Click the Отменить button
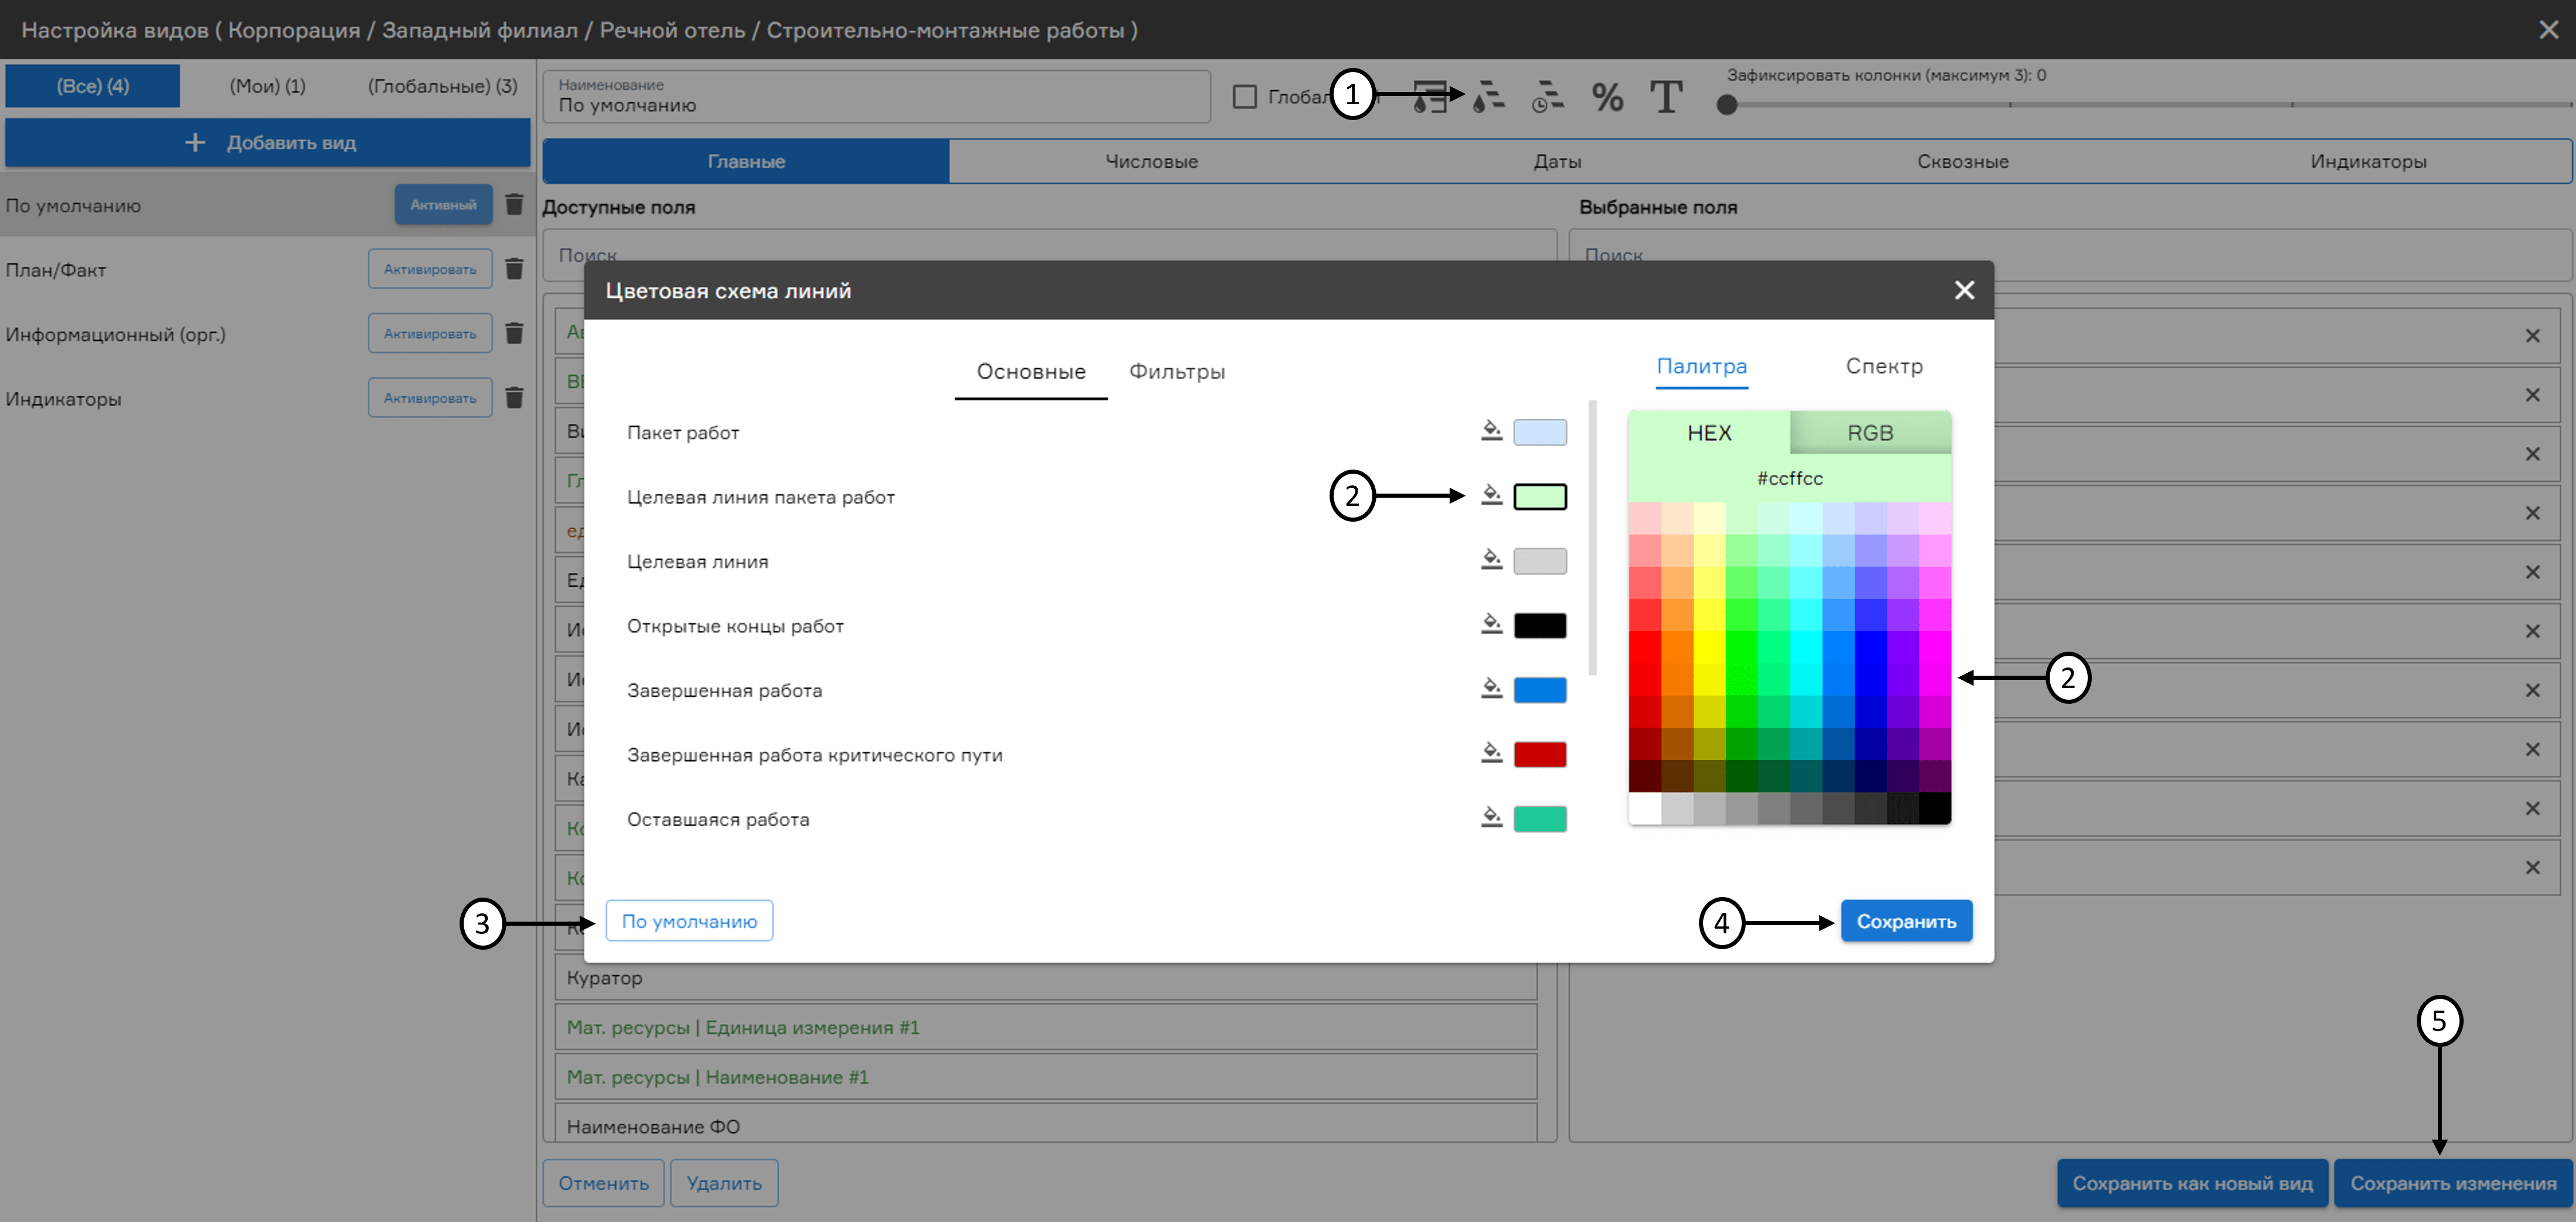 (x=603, y=1183)
